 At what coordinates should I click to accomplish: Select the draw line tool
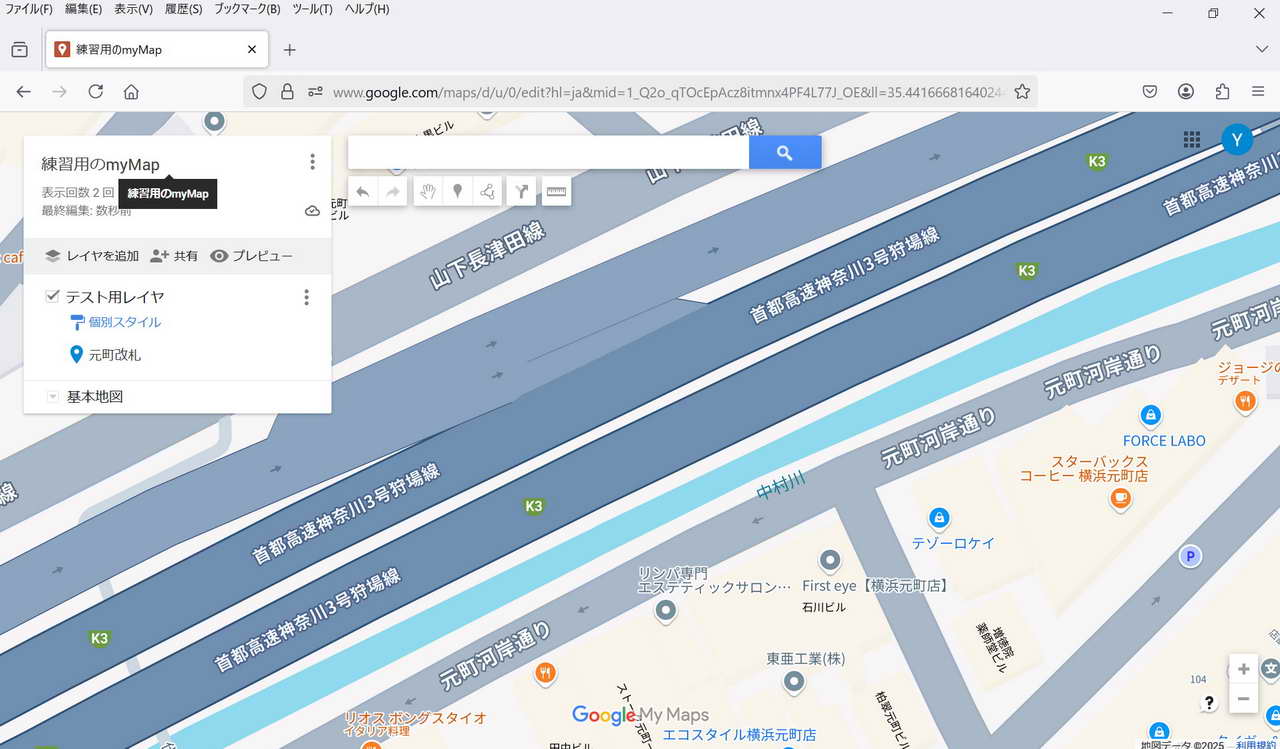(487, 191)
